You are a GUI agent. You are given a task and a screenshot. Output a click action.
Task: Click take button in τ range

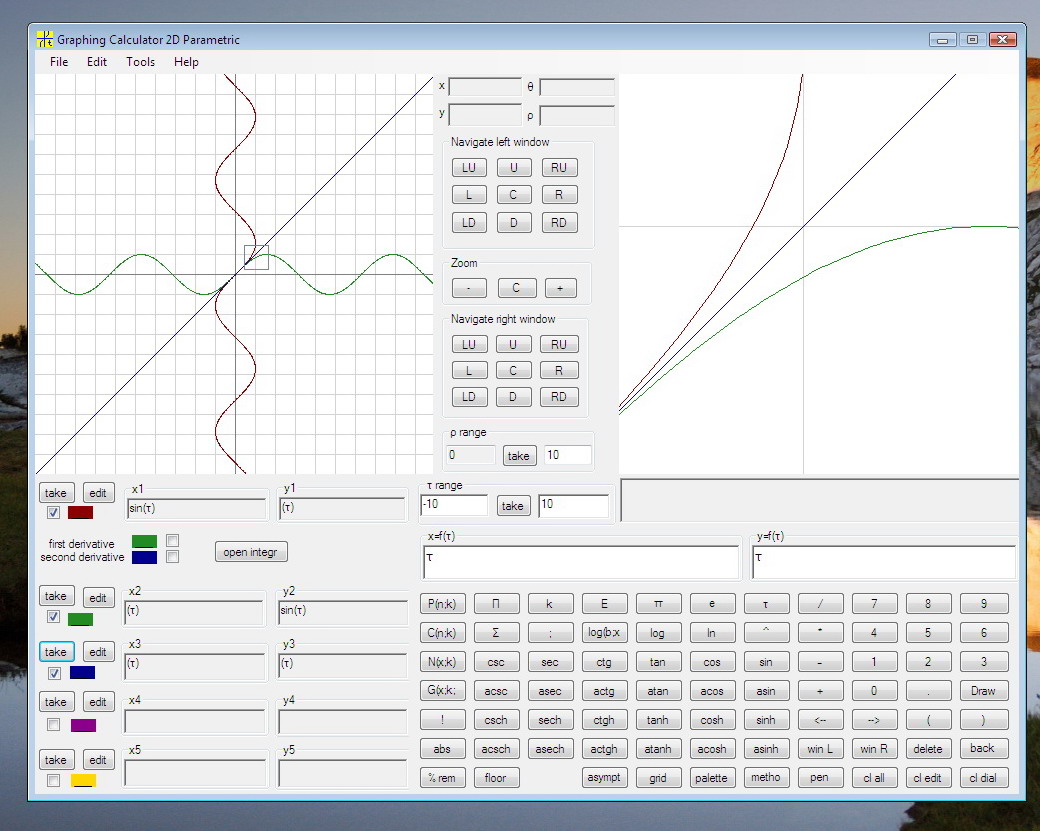click(x=512, y=506)
